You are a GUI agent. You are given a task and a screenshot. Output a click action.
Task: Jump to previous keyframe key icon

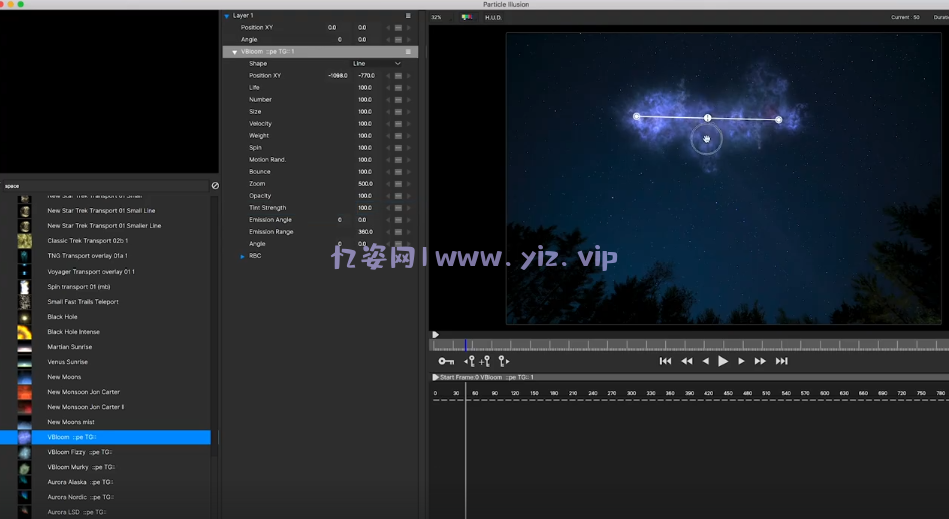[x=469, y=361]
